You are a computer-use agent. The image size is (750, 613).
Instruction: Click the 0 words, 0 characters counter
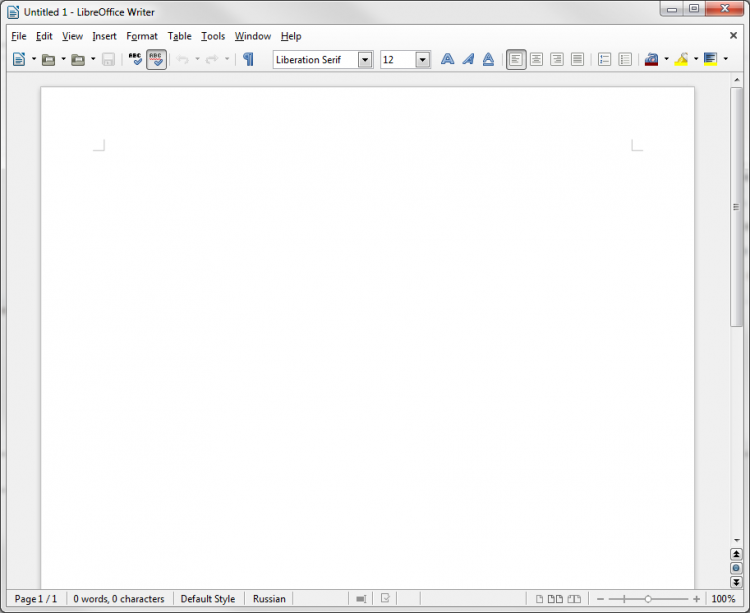(x=119, y=599)
